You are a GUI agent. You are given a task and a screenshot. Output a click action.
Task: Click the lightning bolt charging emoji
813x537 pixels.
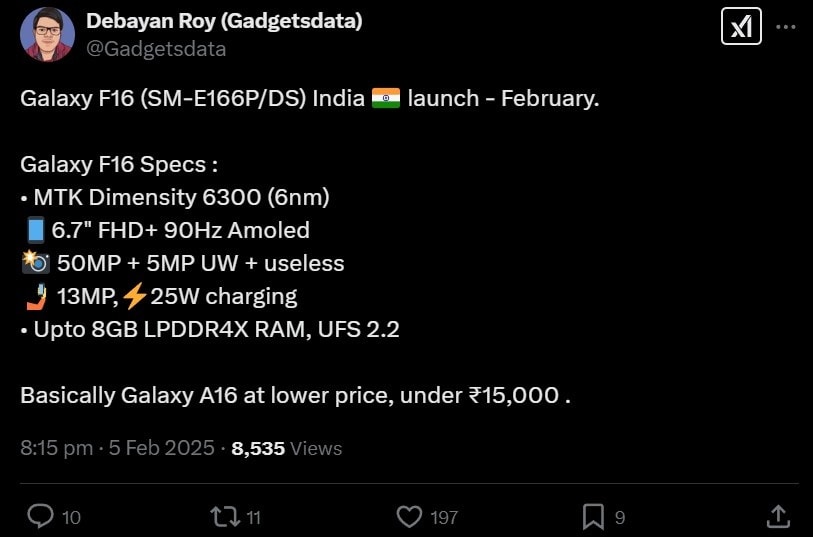point(134,296)
